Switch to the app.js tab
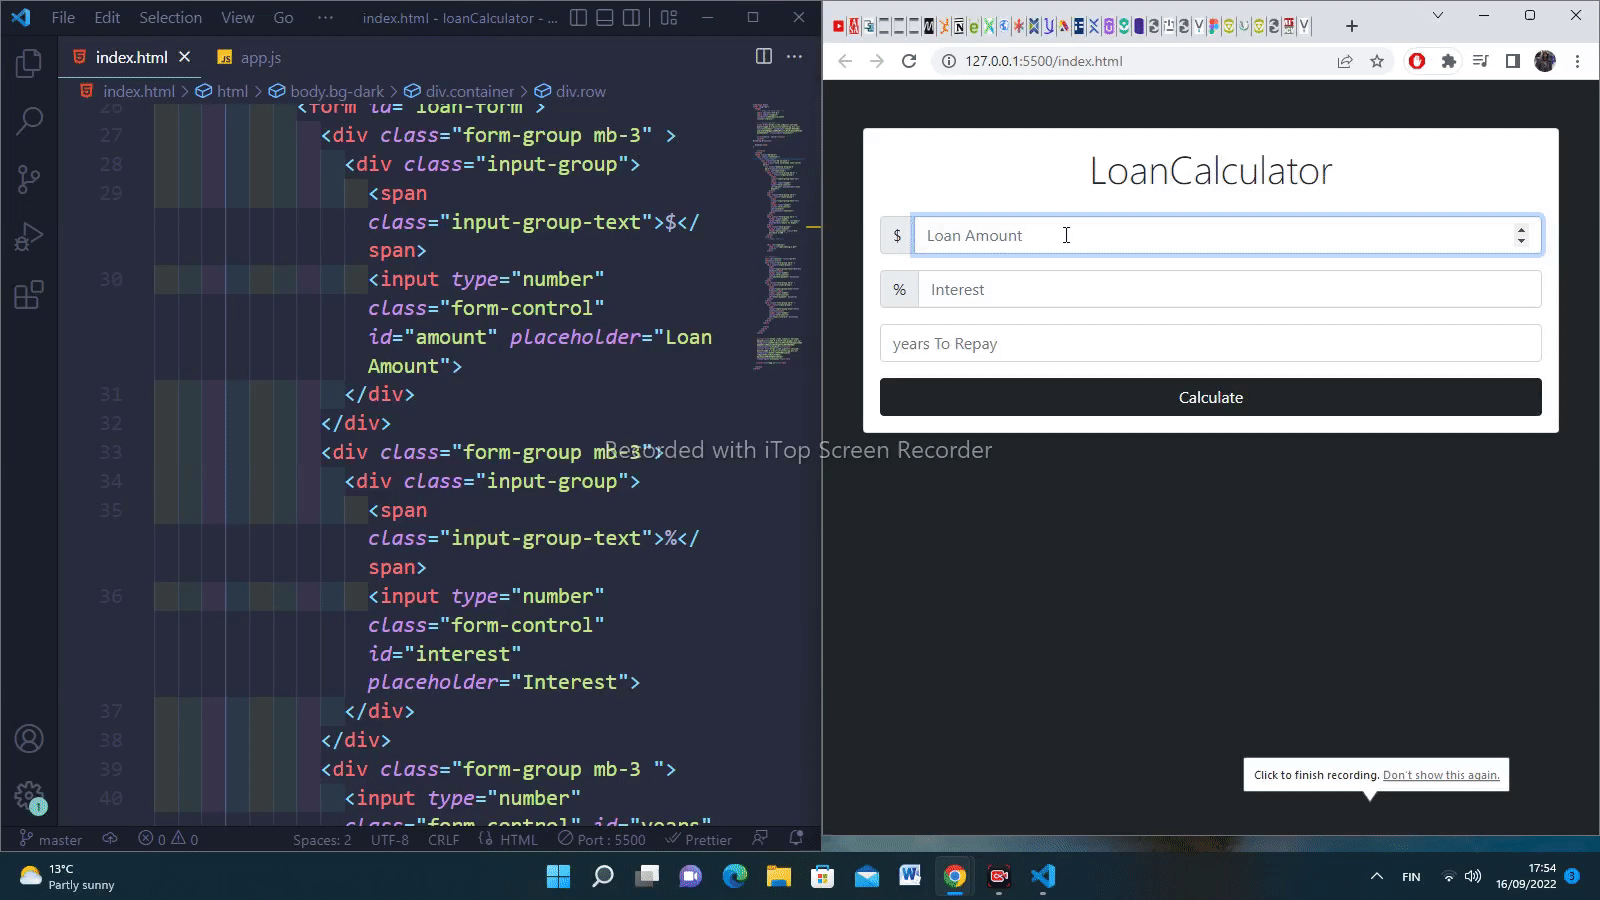The width and height of the screenshot is (1600, 900). click(250, 58)
